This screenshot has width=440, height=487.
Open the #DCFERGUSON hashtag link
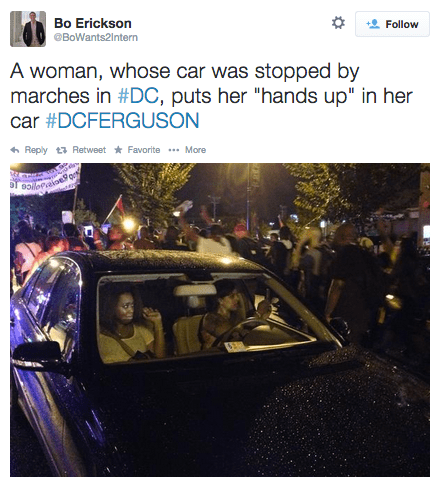click(x=122, y=121)
